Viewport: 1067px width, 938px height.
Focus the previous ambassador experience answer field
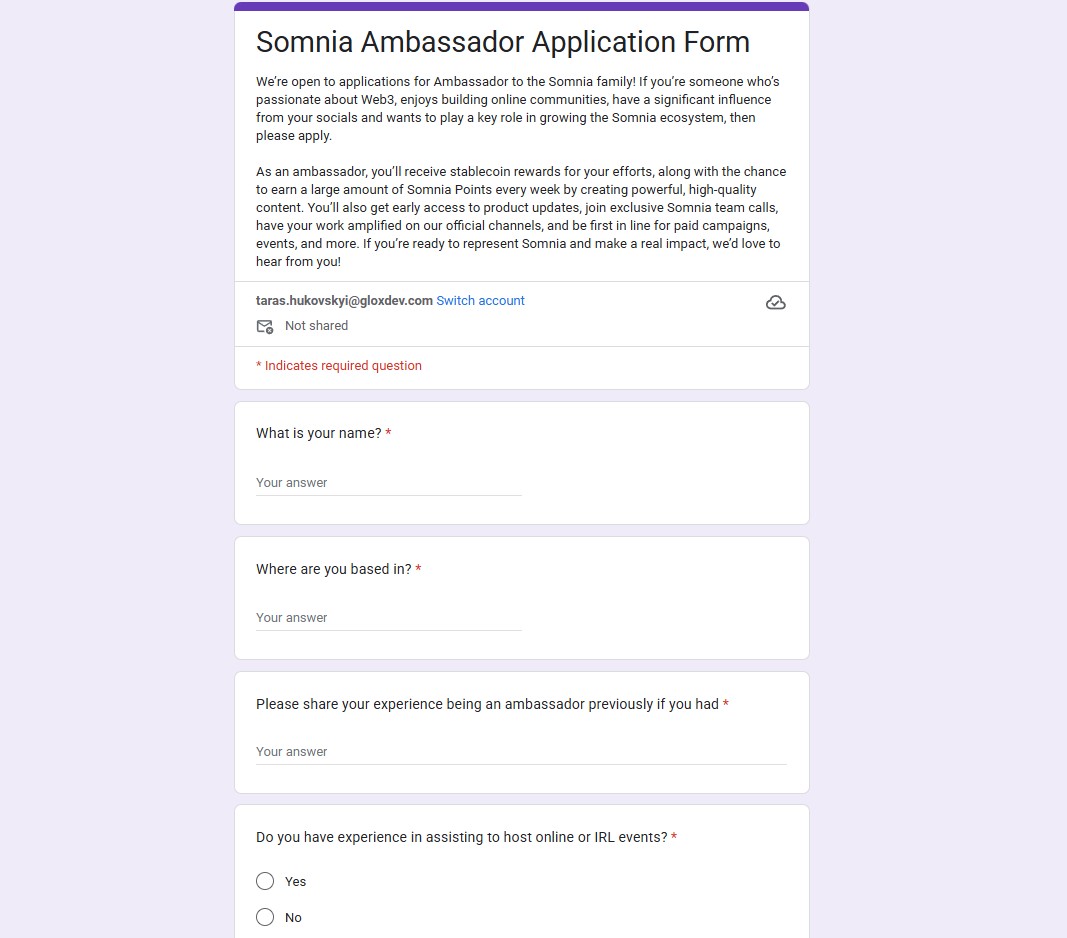(520, 752)
